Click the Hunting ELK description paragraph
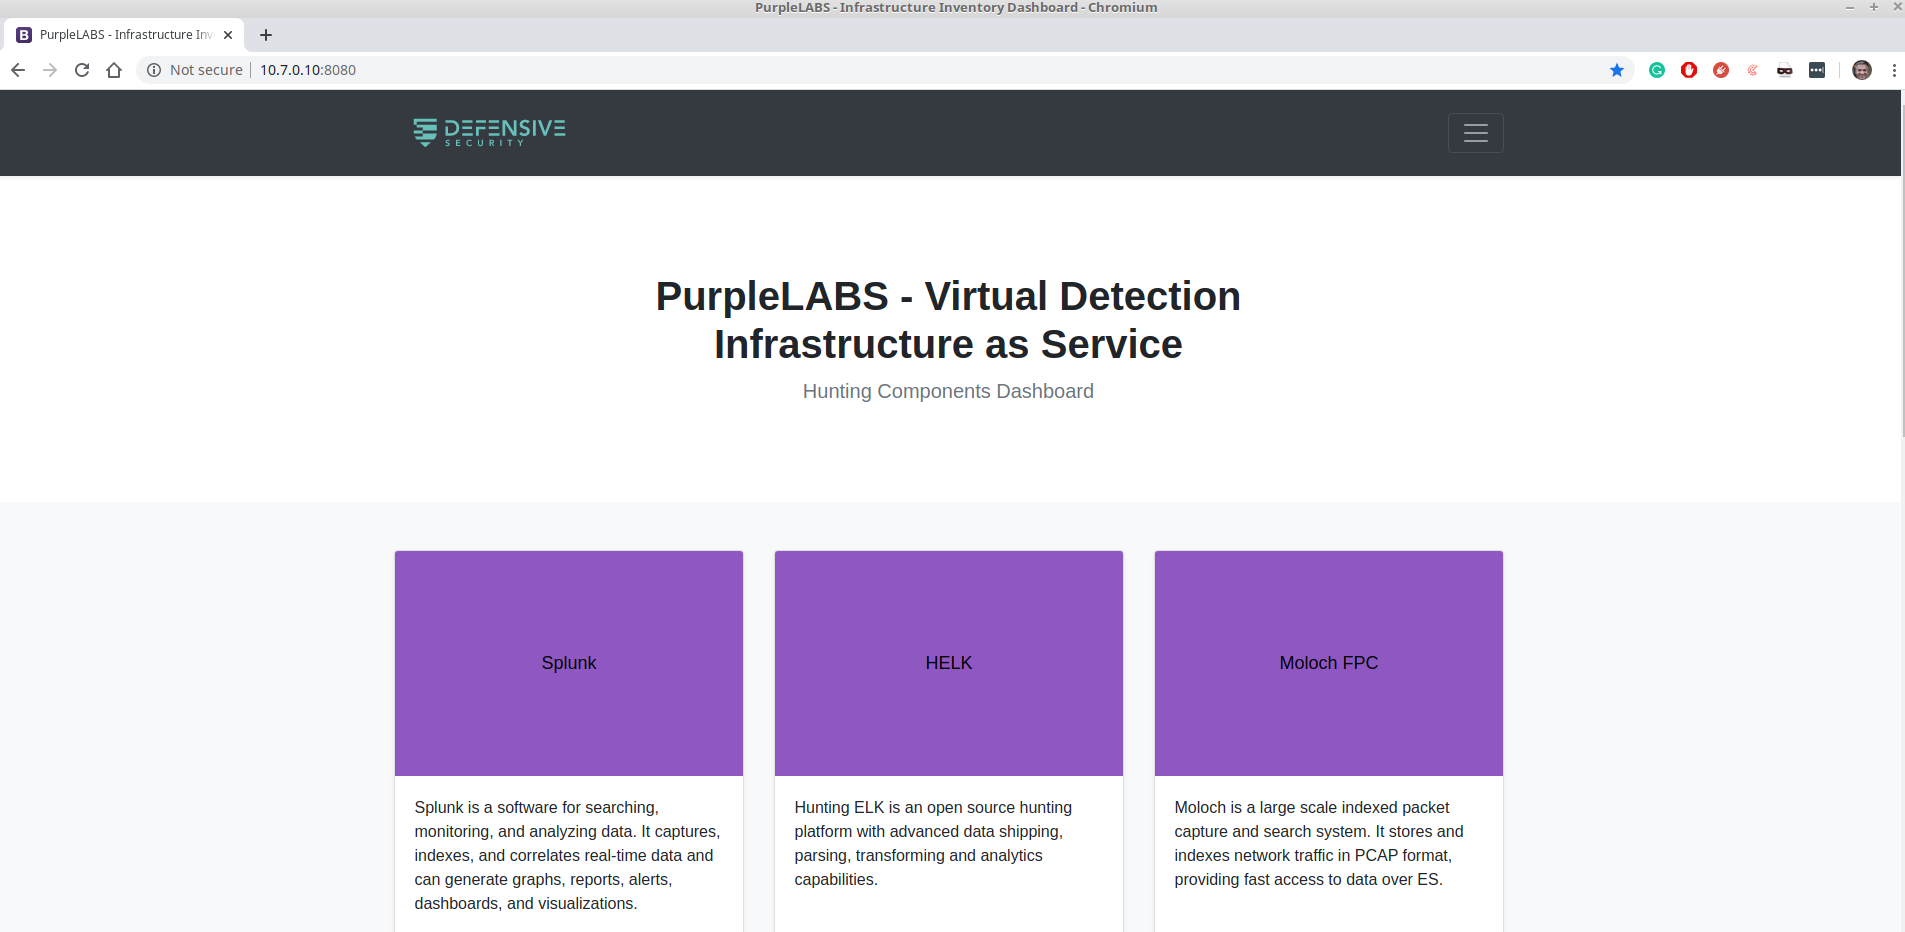Image resolution: width=1905 pixels, height=932 pixels. tap(934, 843)
